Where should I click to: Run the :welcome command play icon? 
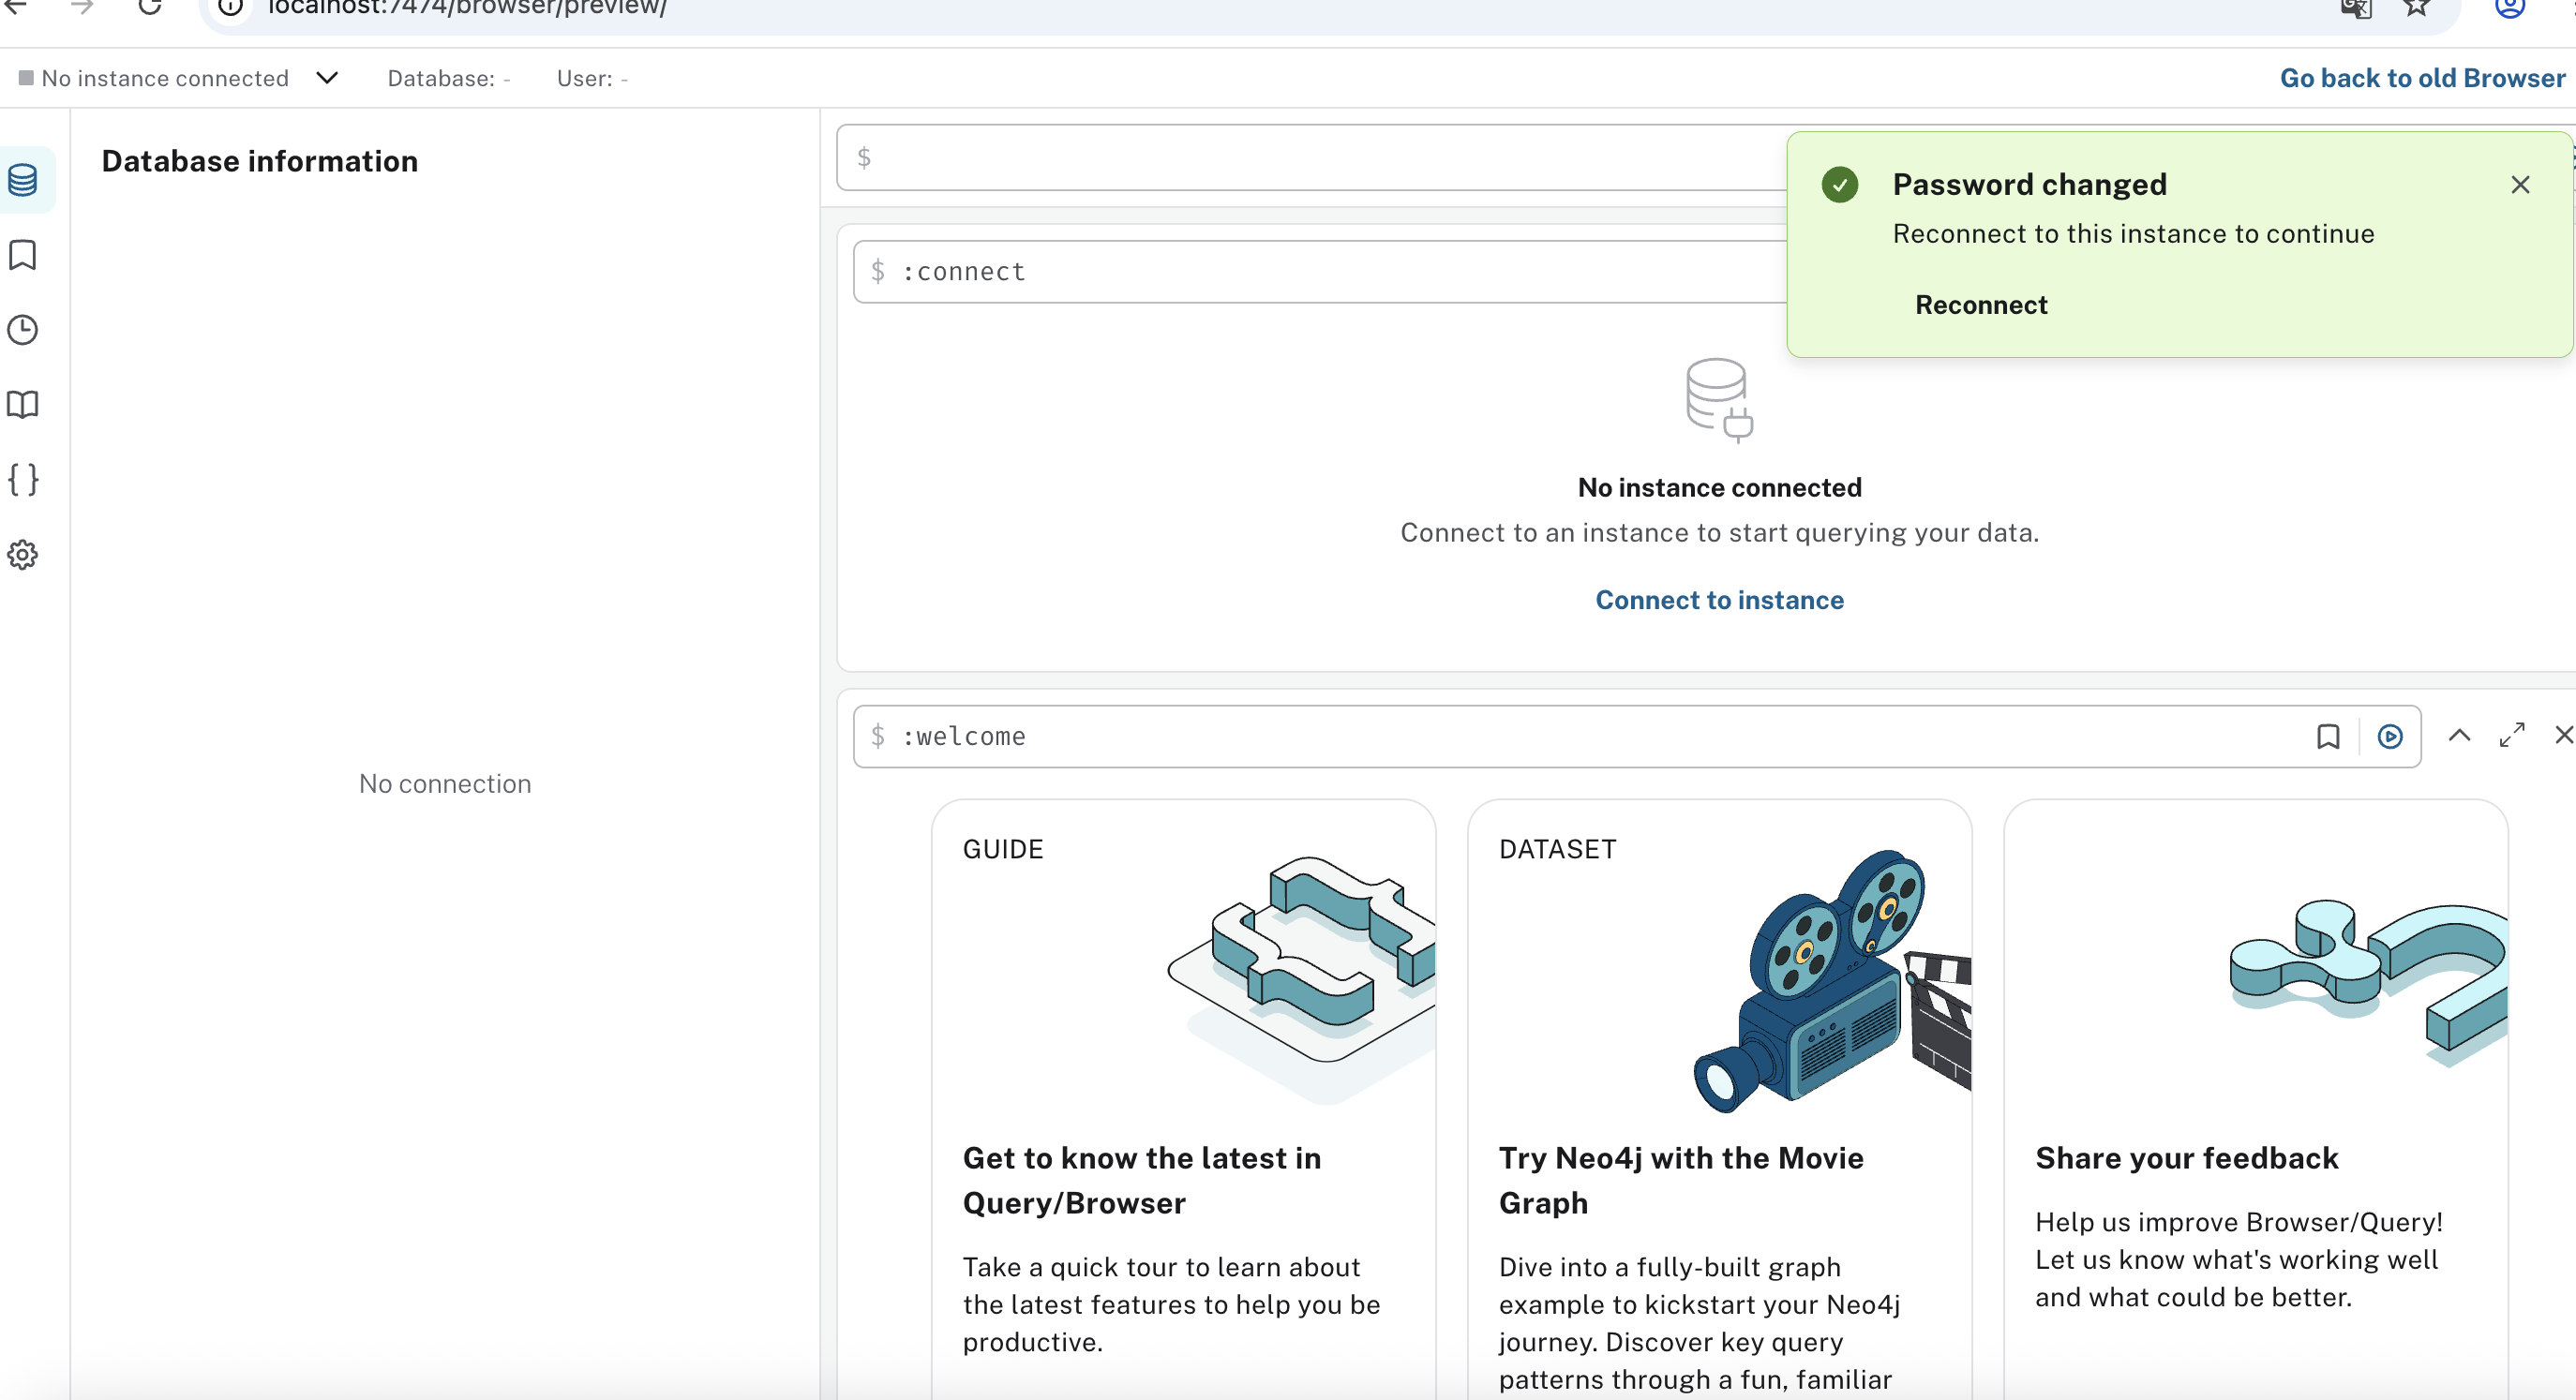2390,737
